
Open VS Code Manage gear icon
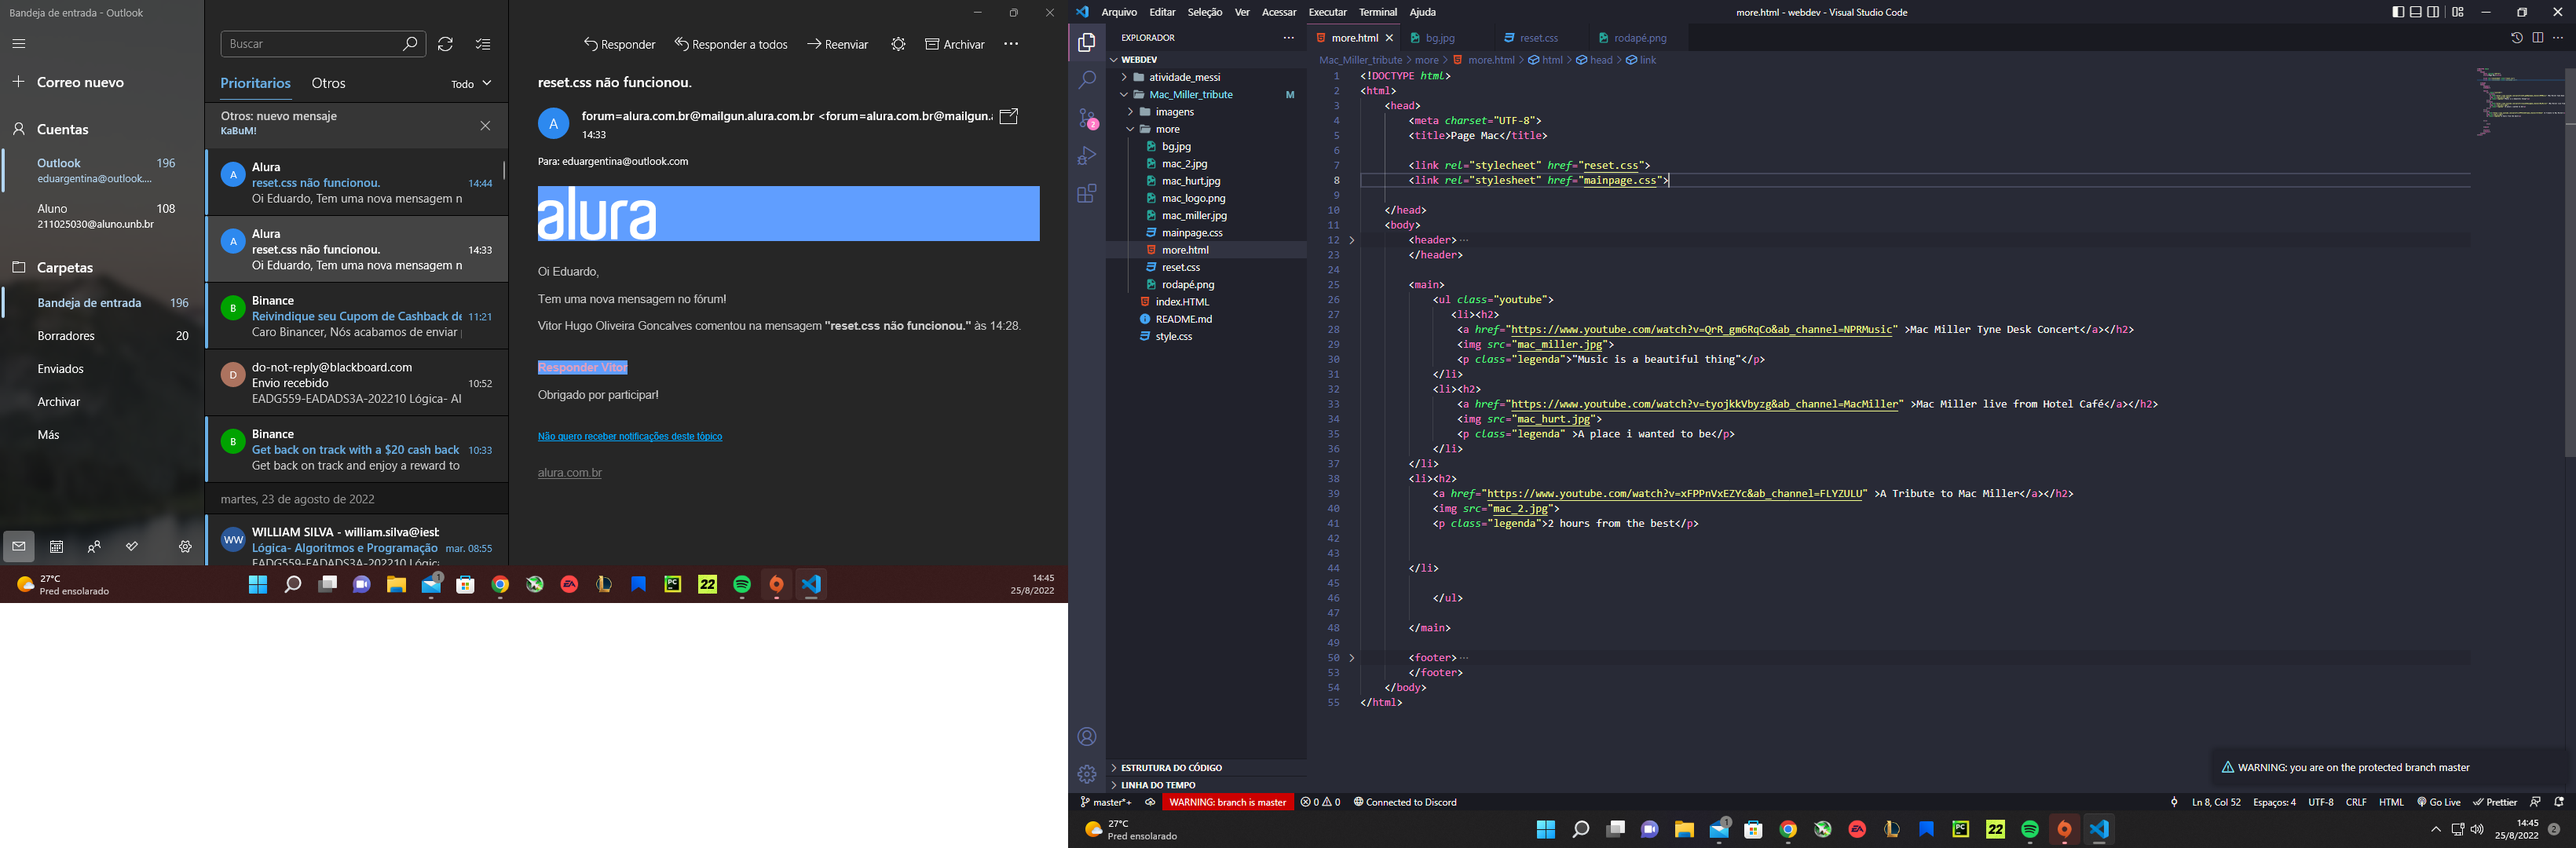click(1087, 774)
